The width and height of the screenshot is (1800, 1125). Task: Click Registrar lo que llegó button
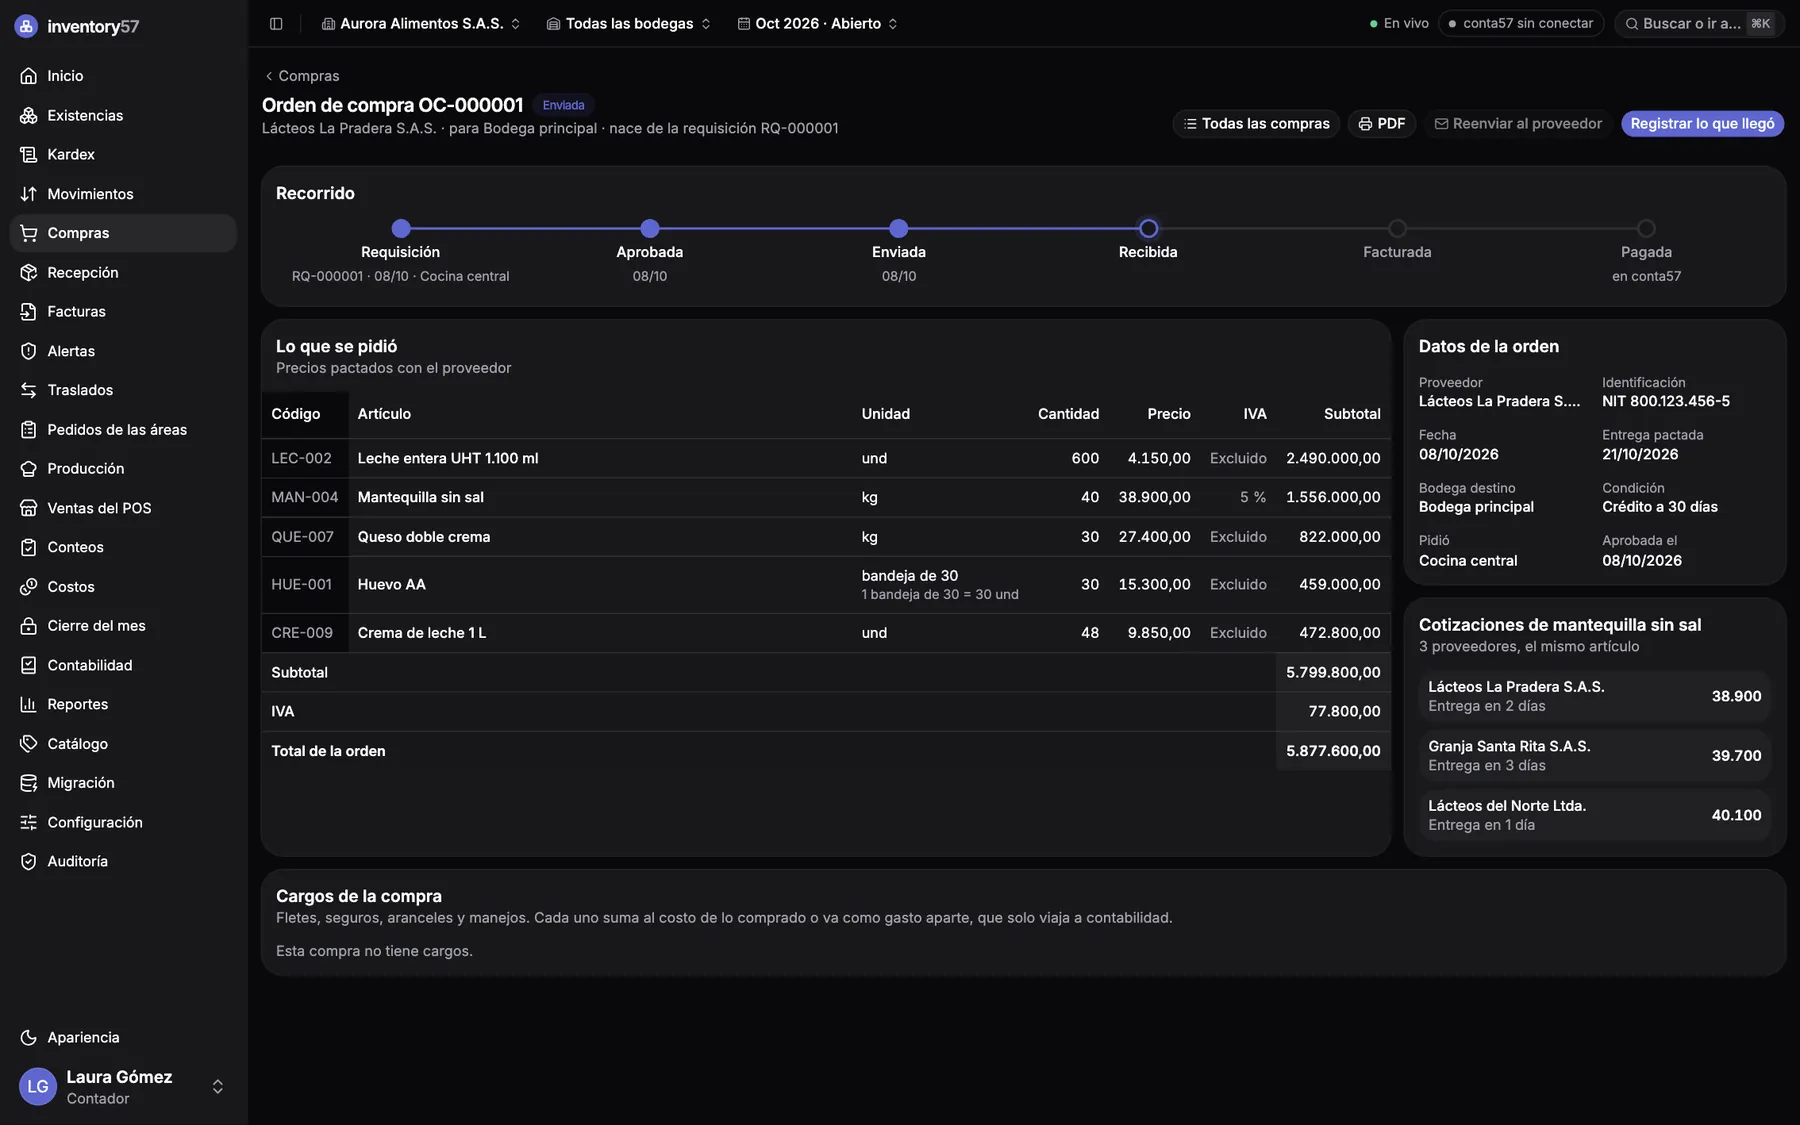tap(1702, 124)
